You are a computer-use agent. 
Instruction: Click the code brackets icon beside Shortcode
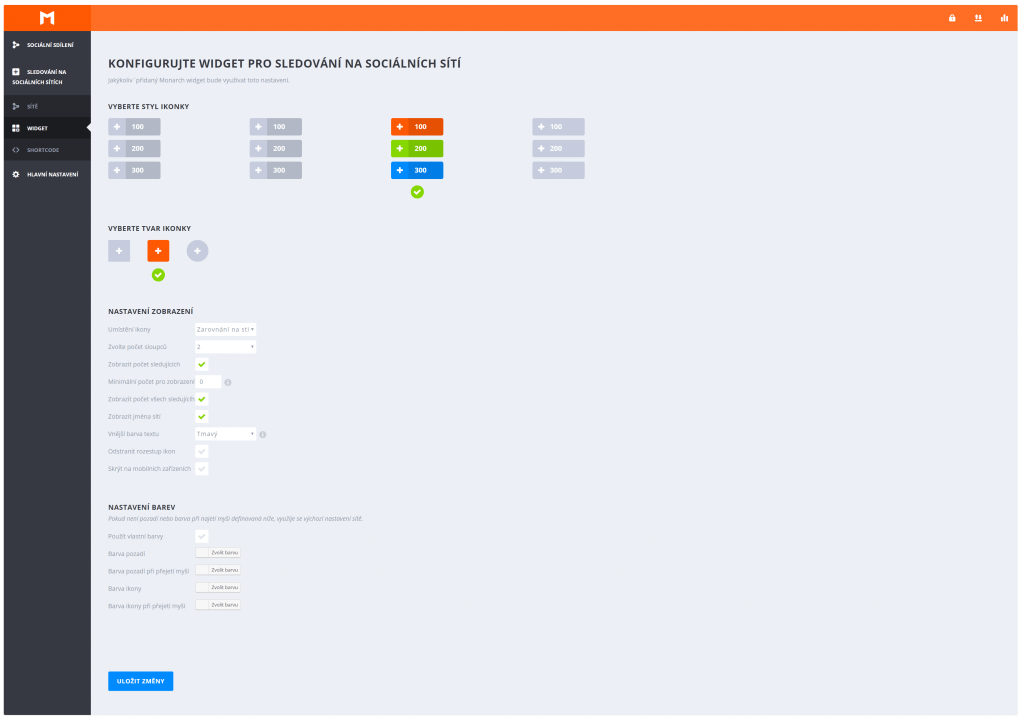coord(16,150)
